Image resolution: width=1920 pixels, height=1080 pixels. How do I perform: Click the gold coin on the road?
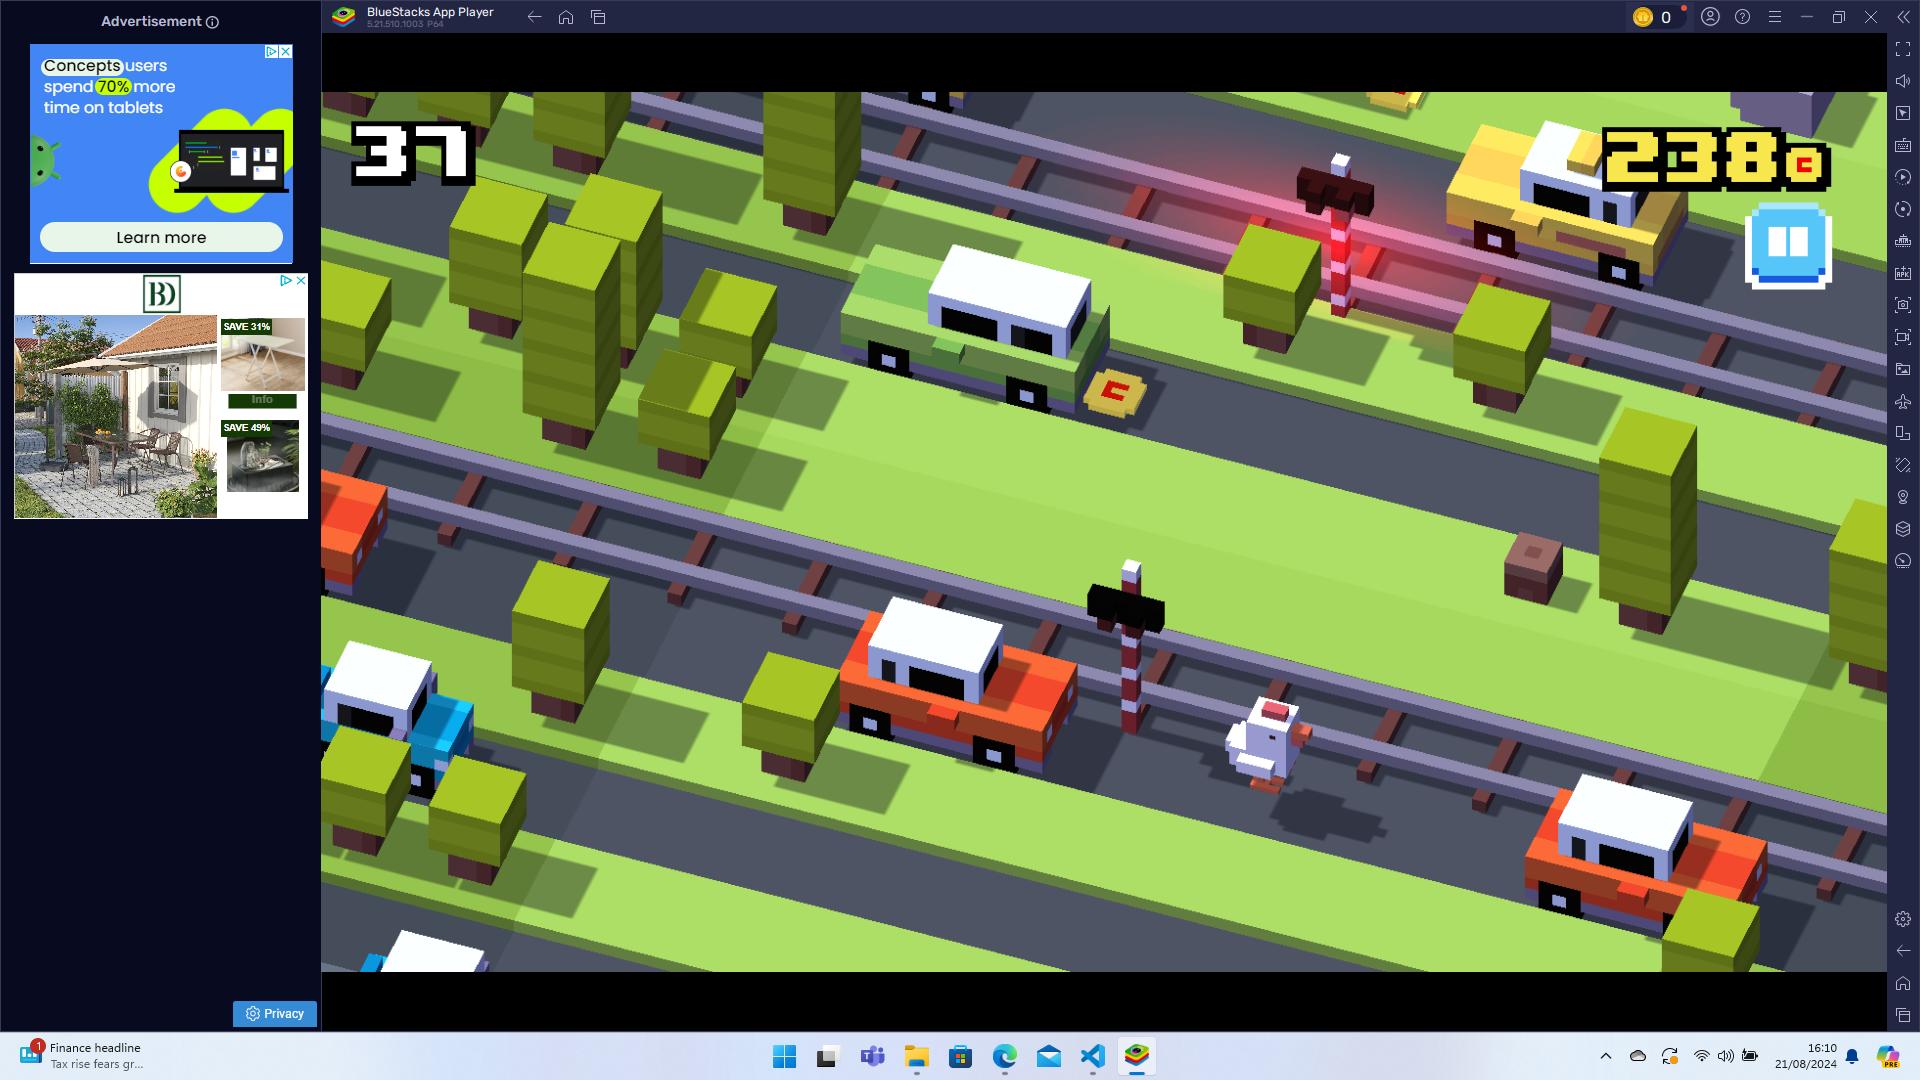(x=1115, y=395)
